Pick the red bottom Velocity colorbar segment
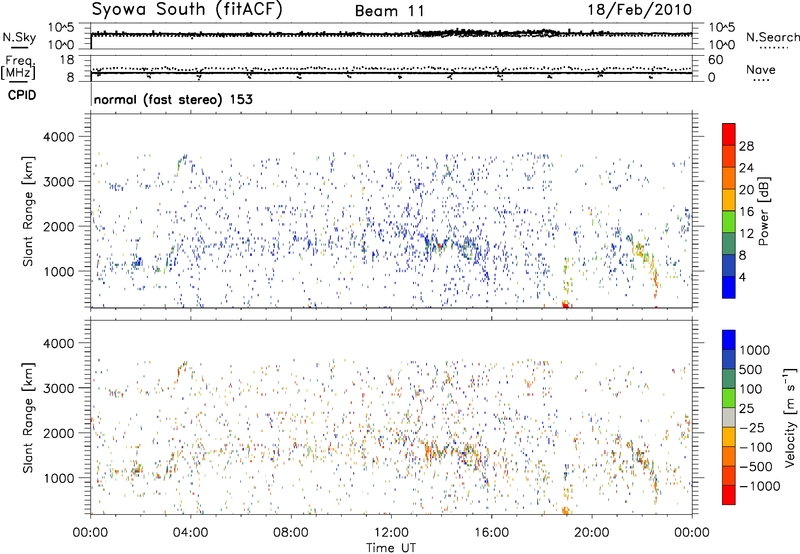This screenshot has width=800, height=554. click(x=729, y=495)
